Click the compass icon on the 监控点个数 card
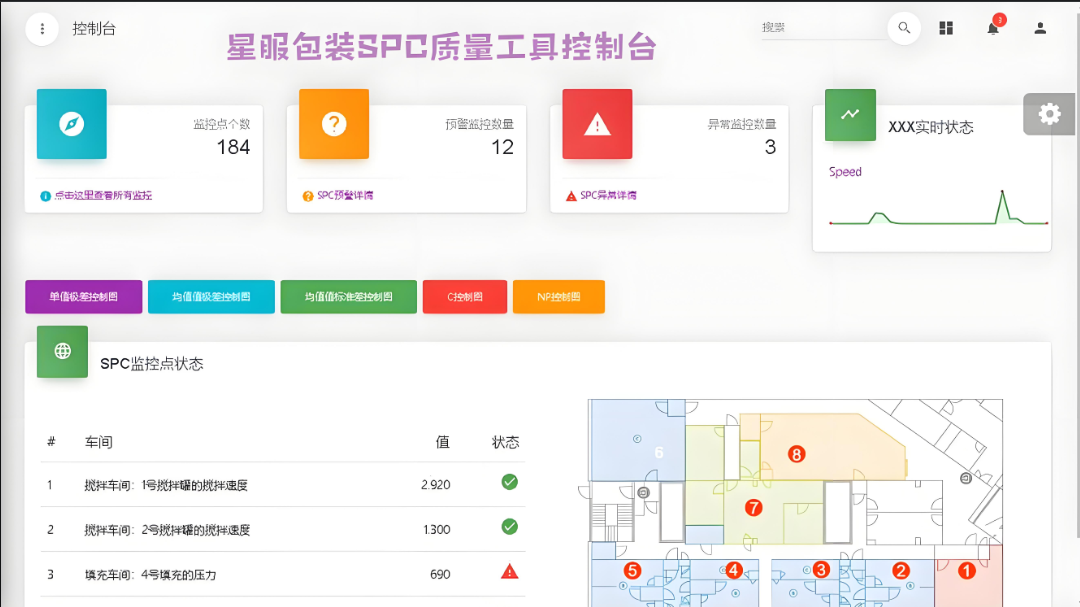 71,124
